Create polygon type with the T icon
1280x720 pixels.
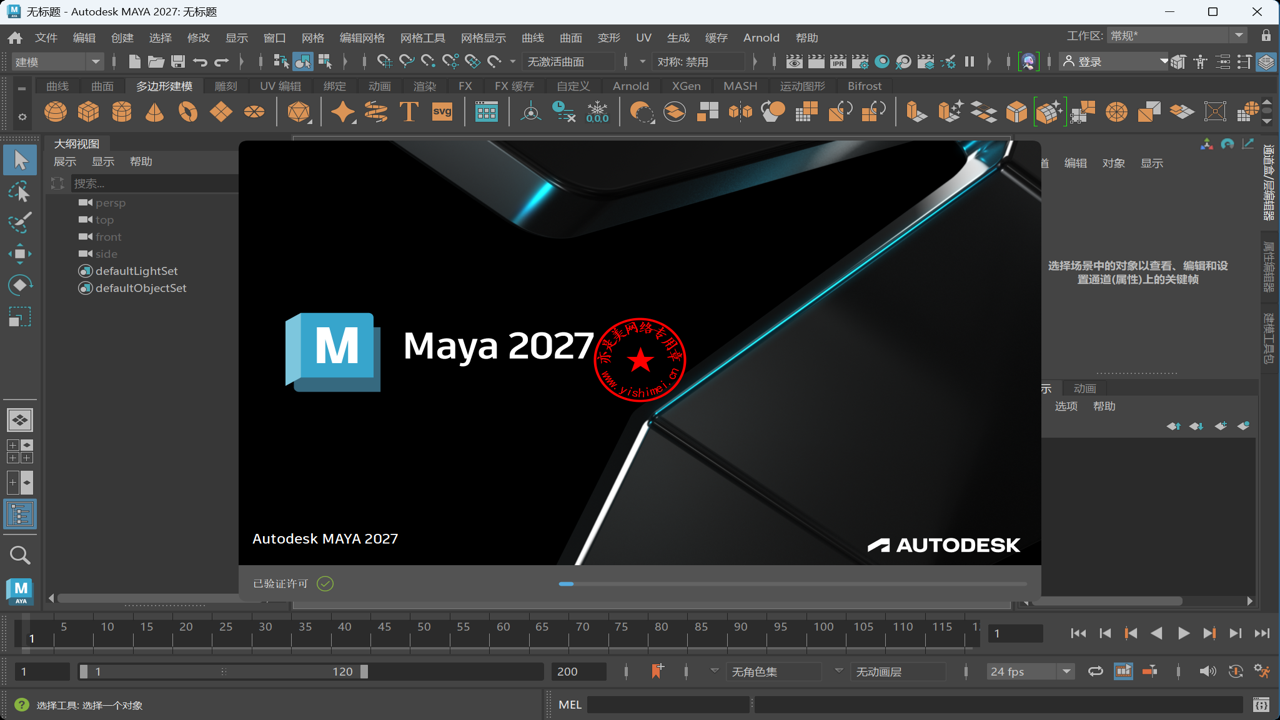pos(409,112)
